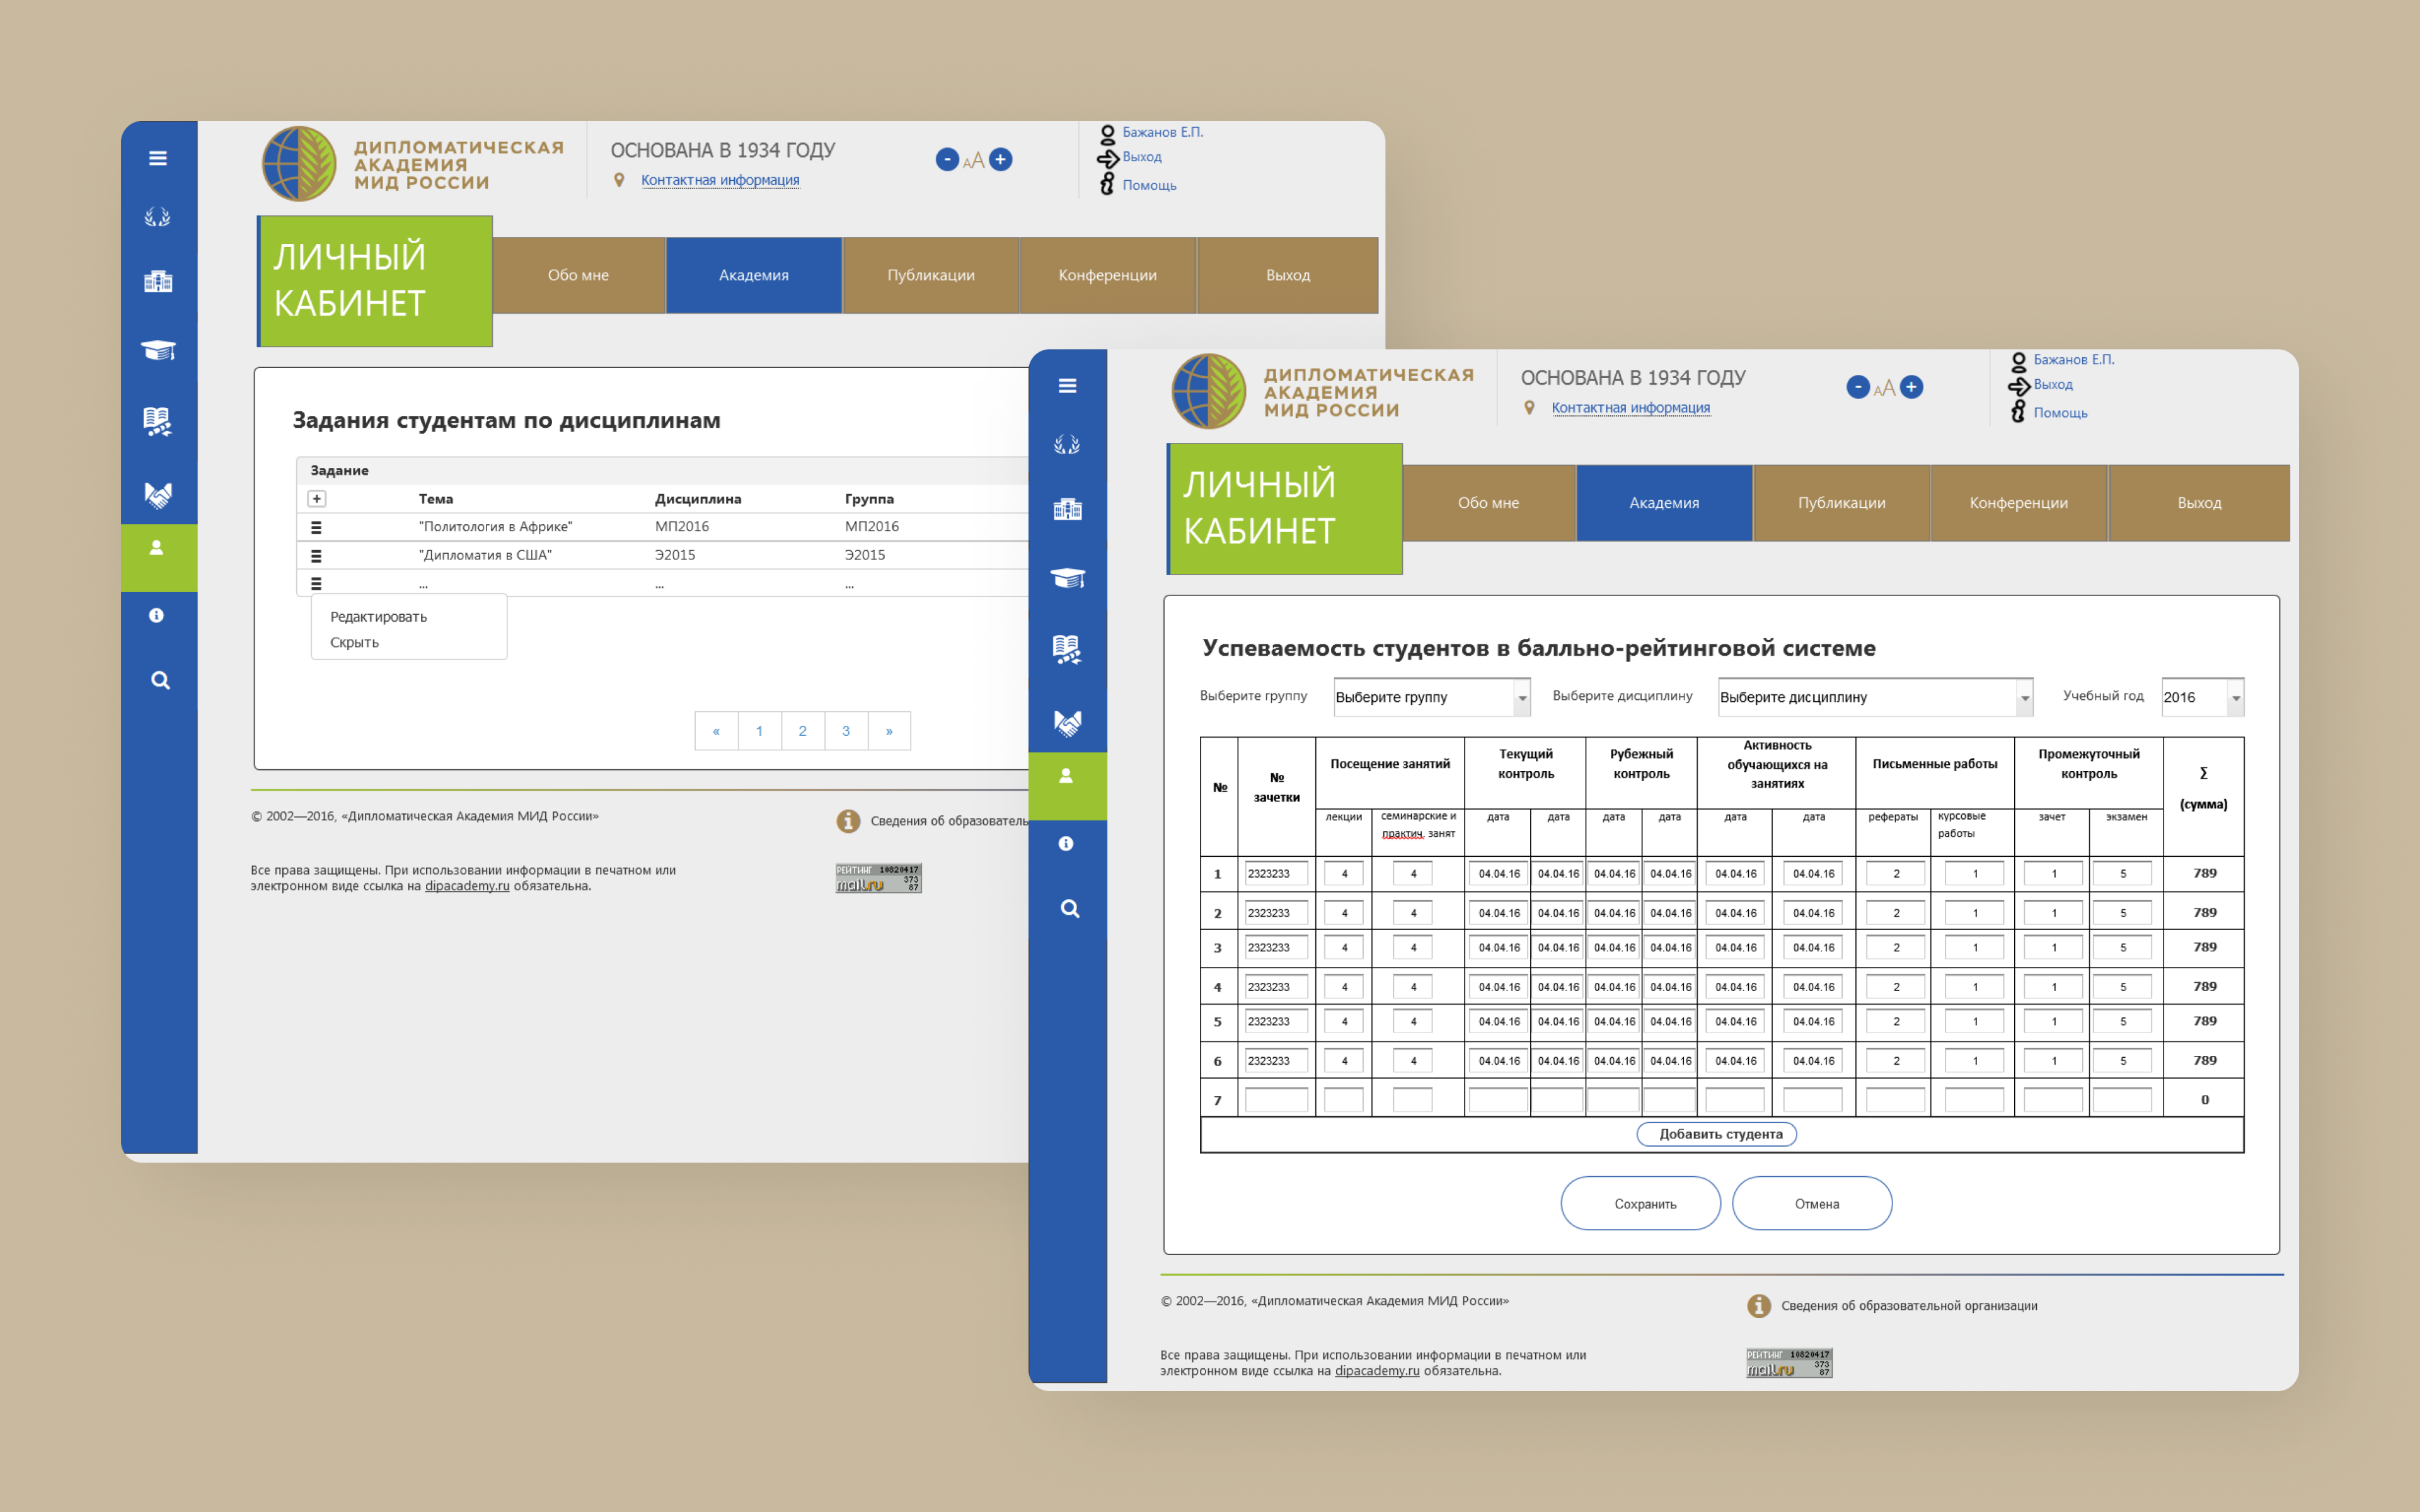Select 'Редактировать' in the context menu
This screenshot has height=1512, width=2420.
pyautogui.click(x=378, y=617)
